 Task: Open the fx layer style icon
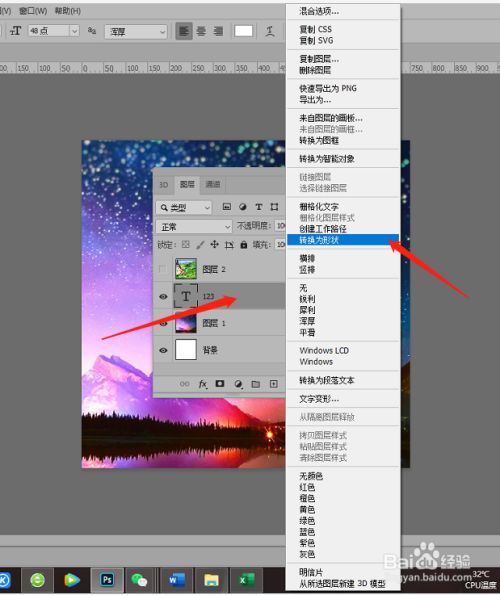pos(203,384)
